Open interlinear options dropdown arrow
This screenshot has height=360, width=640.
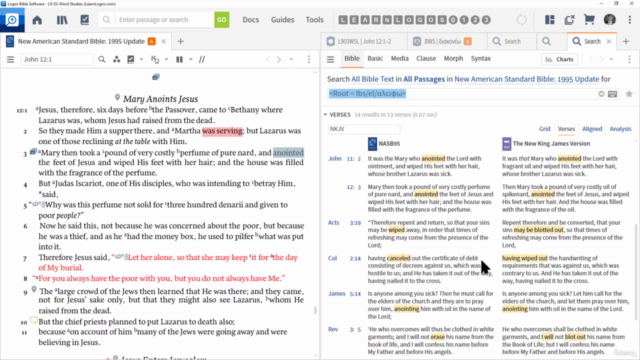166,60
